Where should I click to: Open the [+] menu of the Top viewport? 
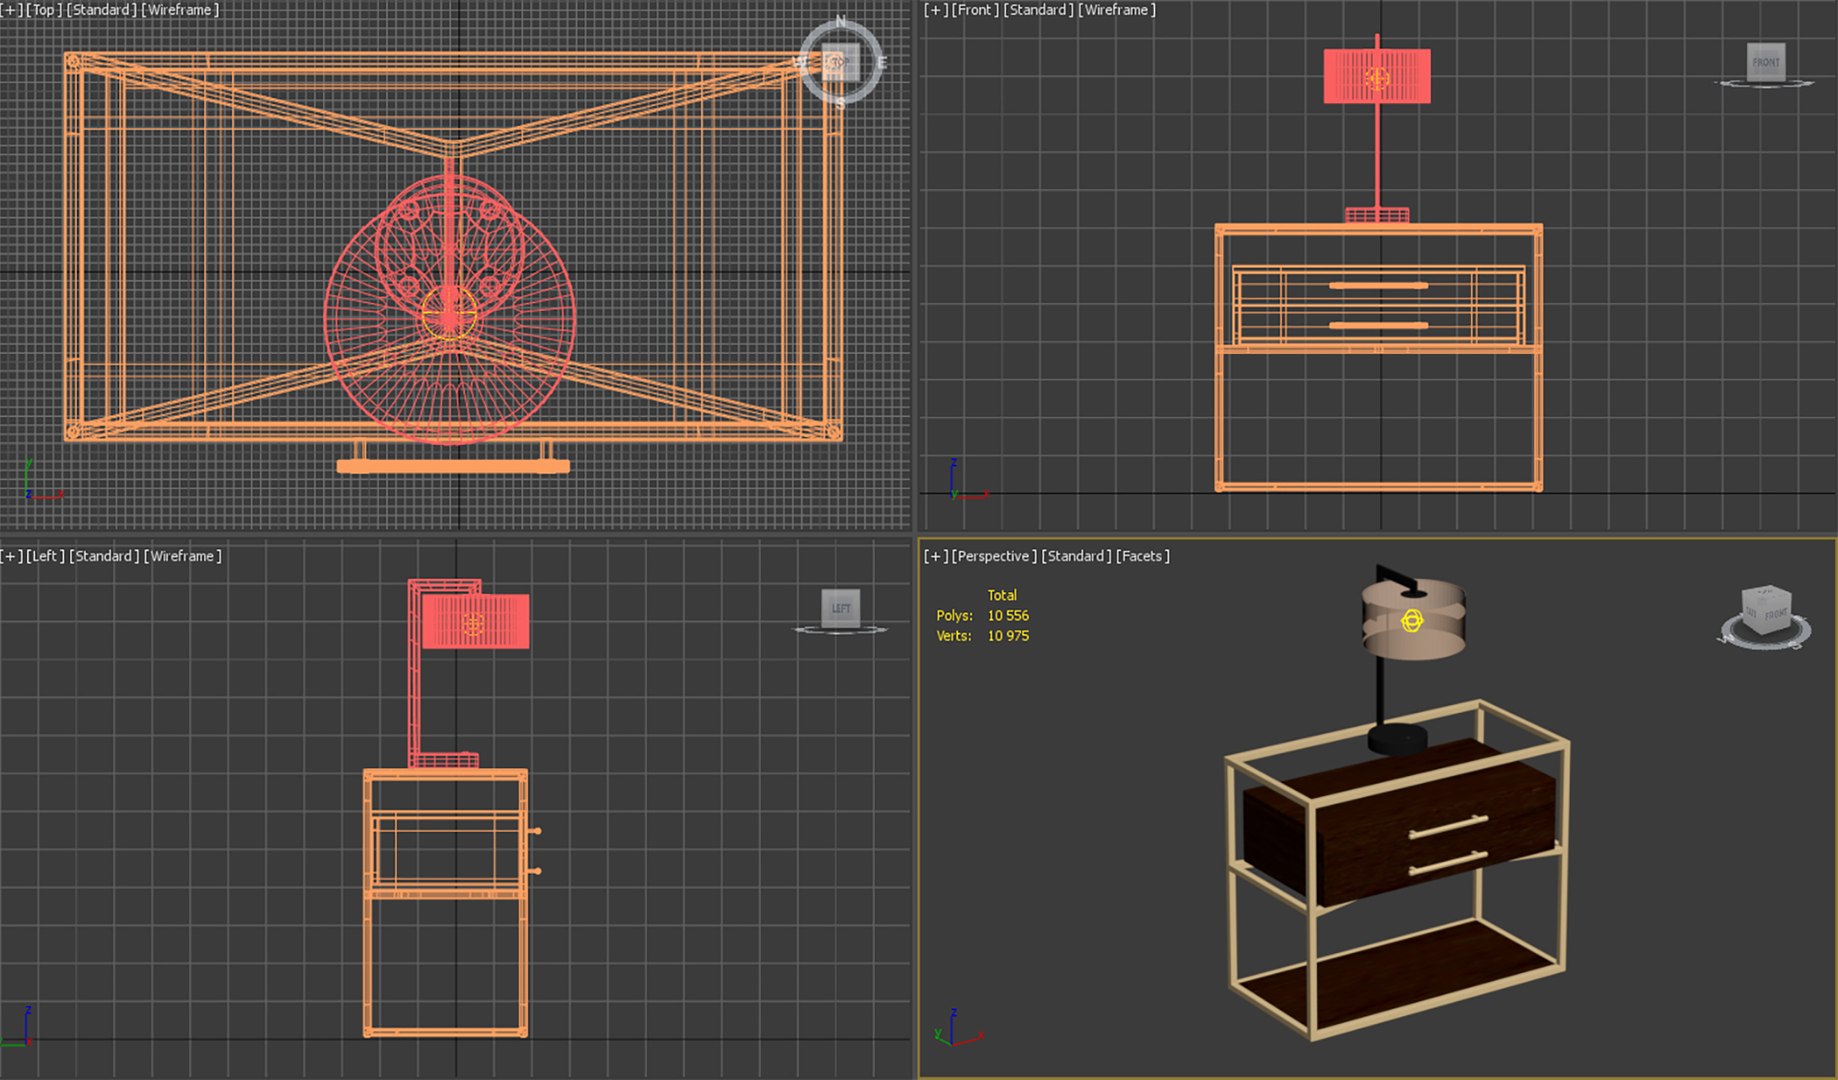point(11,10)
